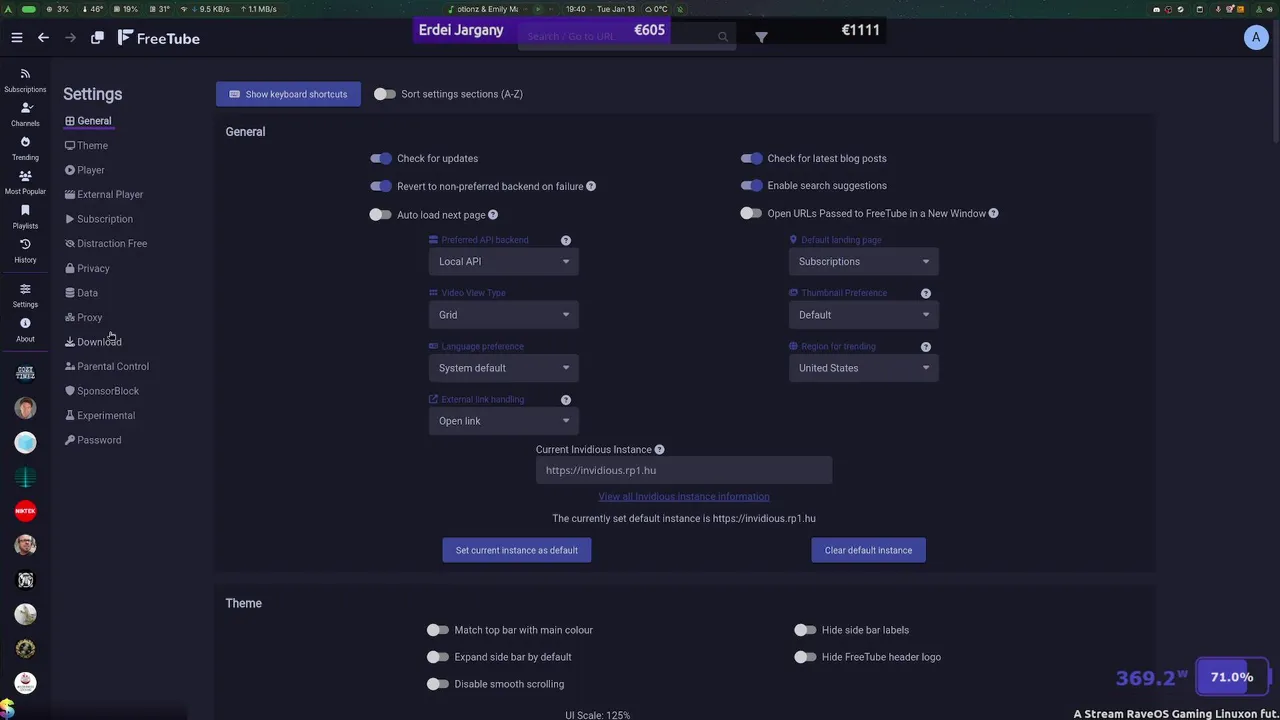Enable Auto load next page
This screenshot has height=720, width=1280.
[x=381, y=214]
